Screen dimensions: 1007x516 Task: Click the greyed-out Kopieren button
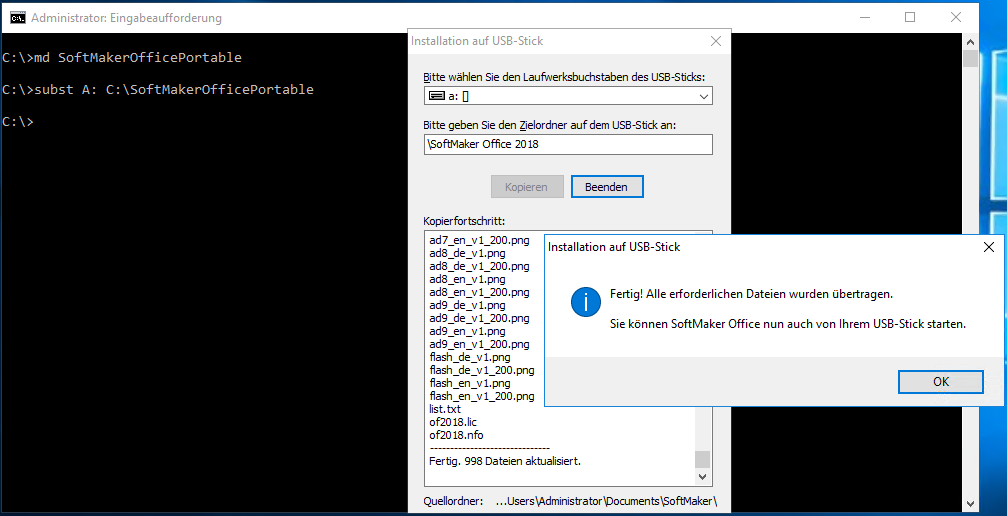pyautogui.click(x=527, y=187)
